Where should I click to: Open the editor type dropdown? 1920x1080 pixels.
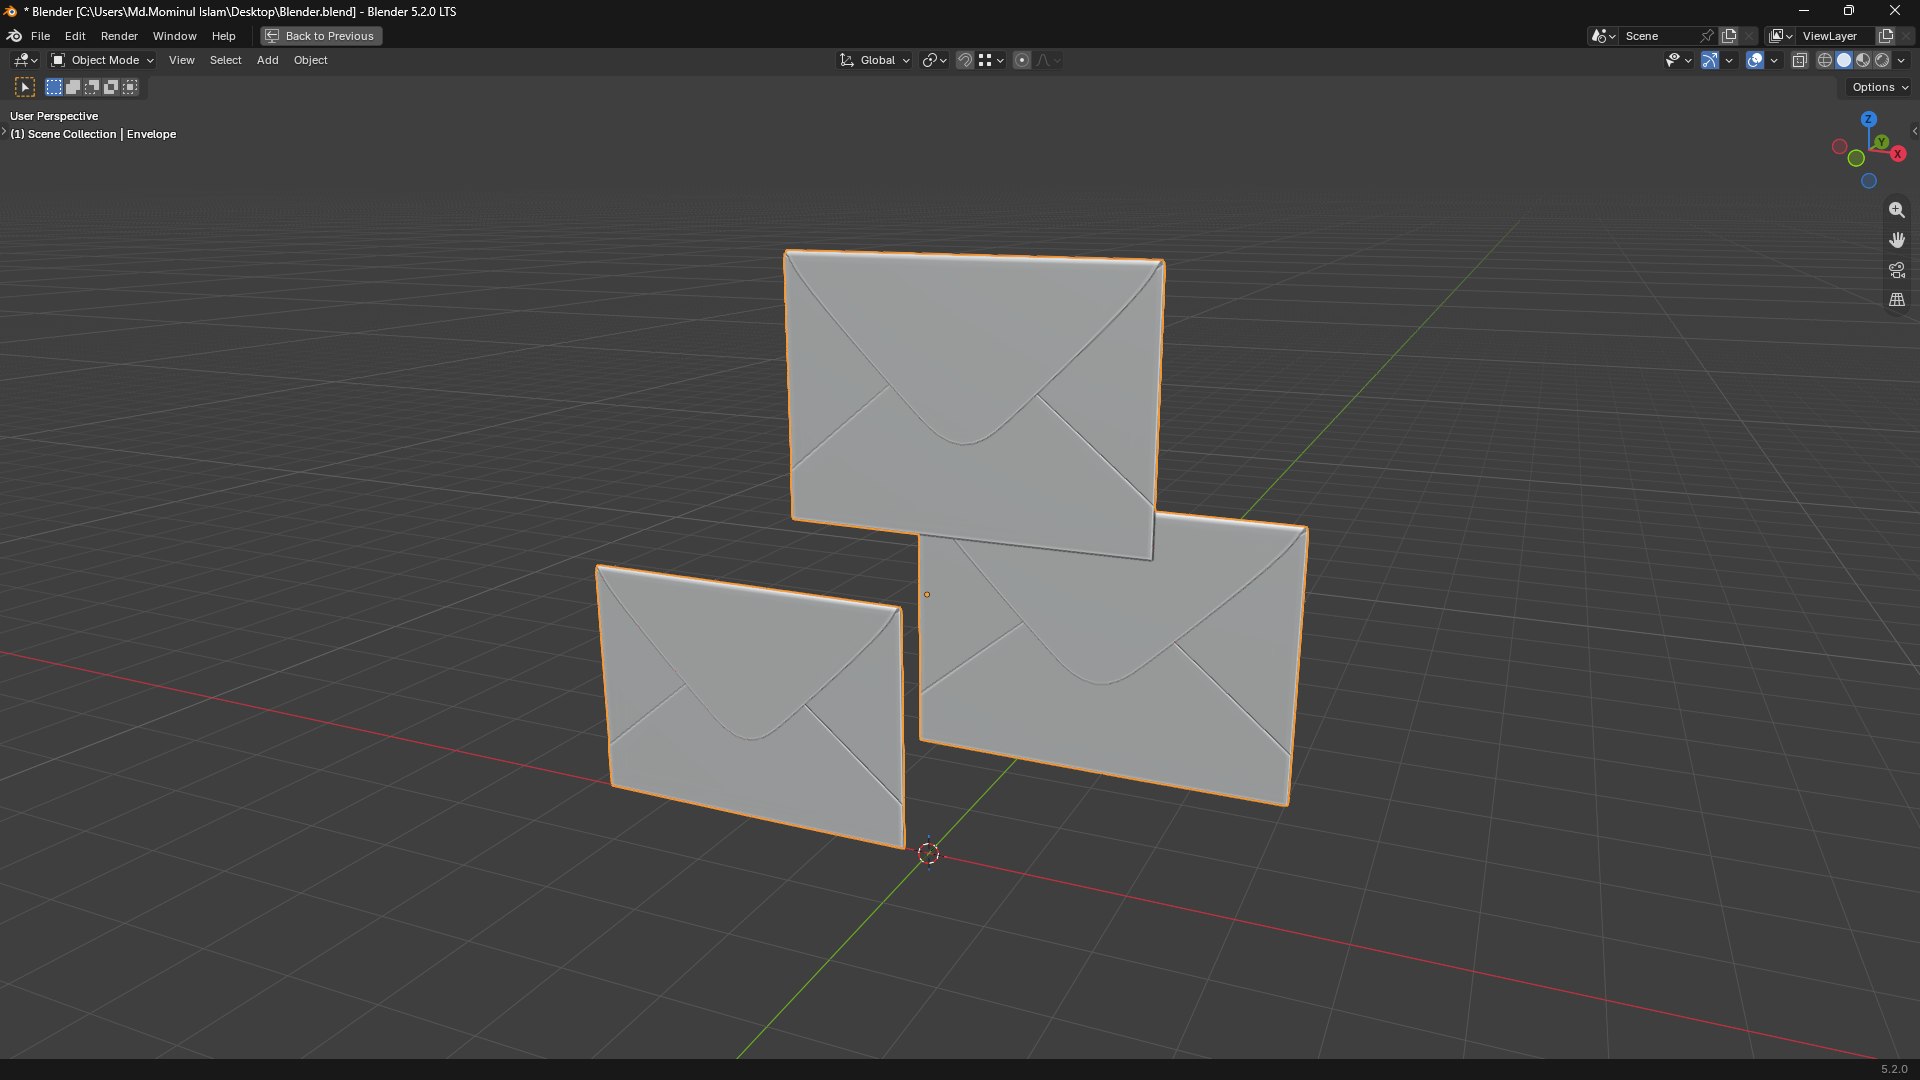25,60
